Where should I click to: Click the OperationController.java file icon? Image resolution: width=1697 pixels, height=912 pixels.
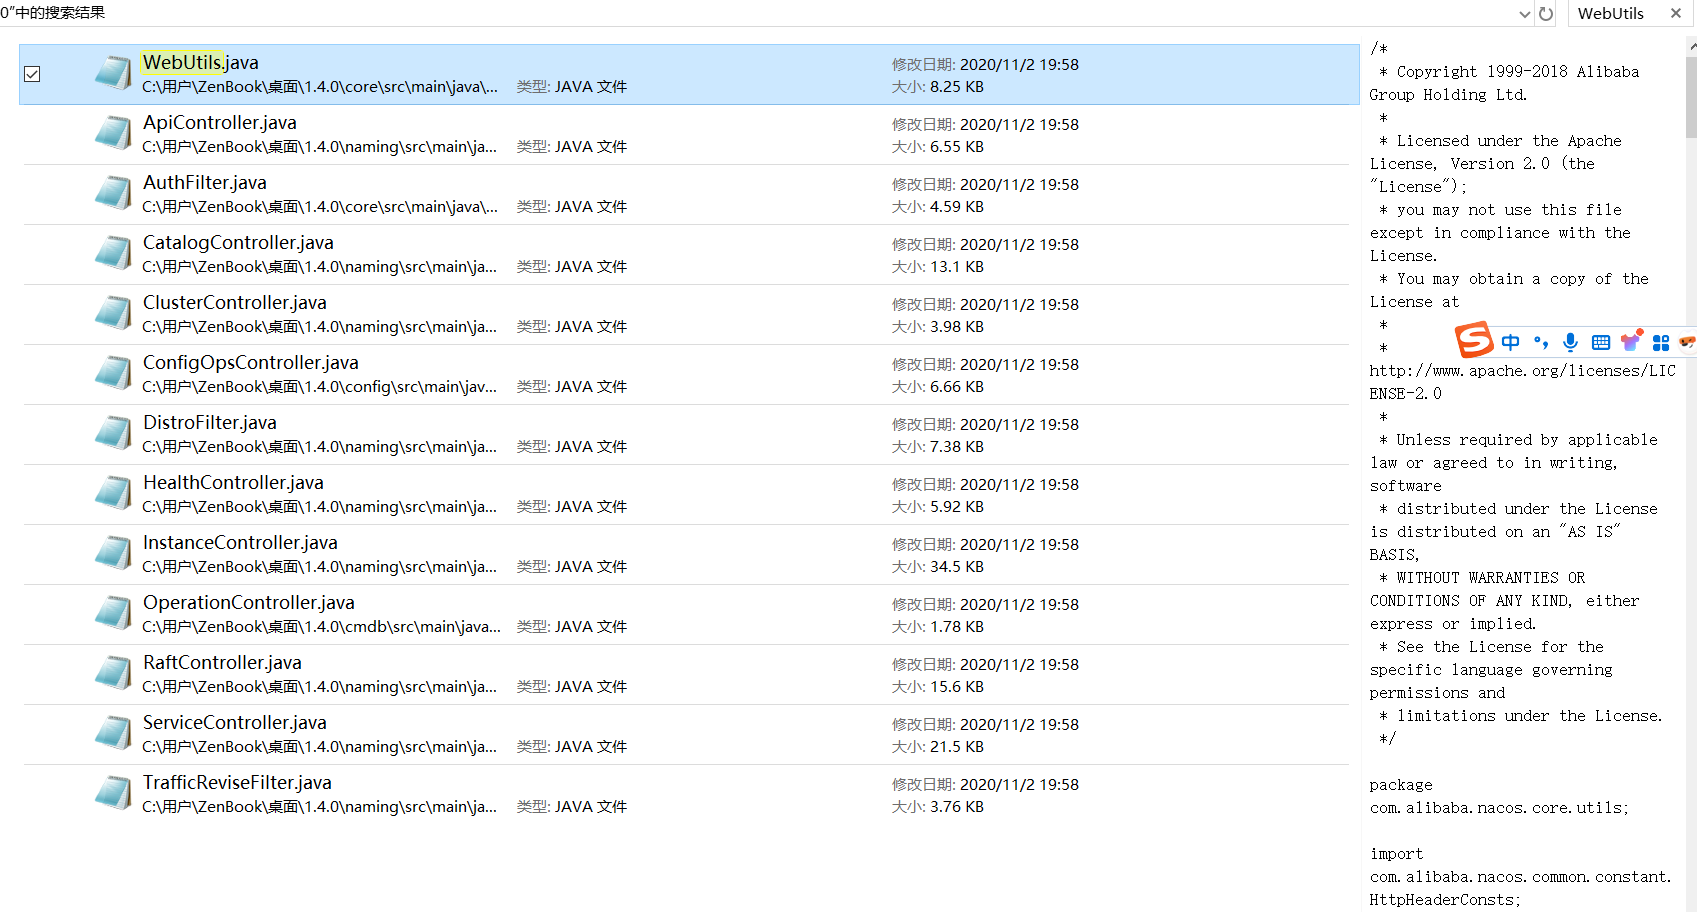(113, 613)
